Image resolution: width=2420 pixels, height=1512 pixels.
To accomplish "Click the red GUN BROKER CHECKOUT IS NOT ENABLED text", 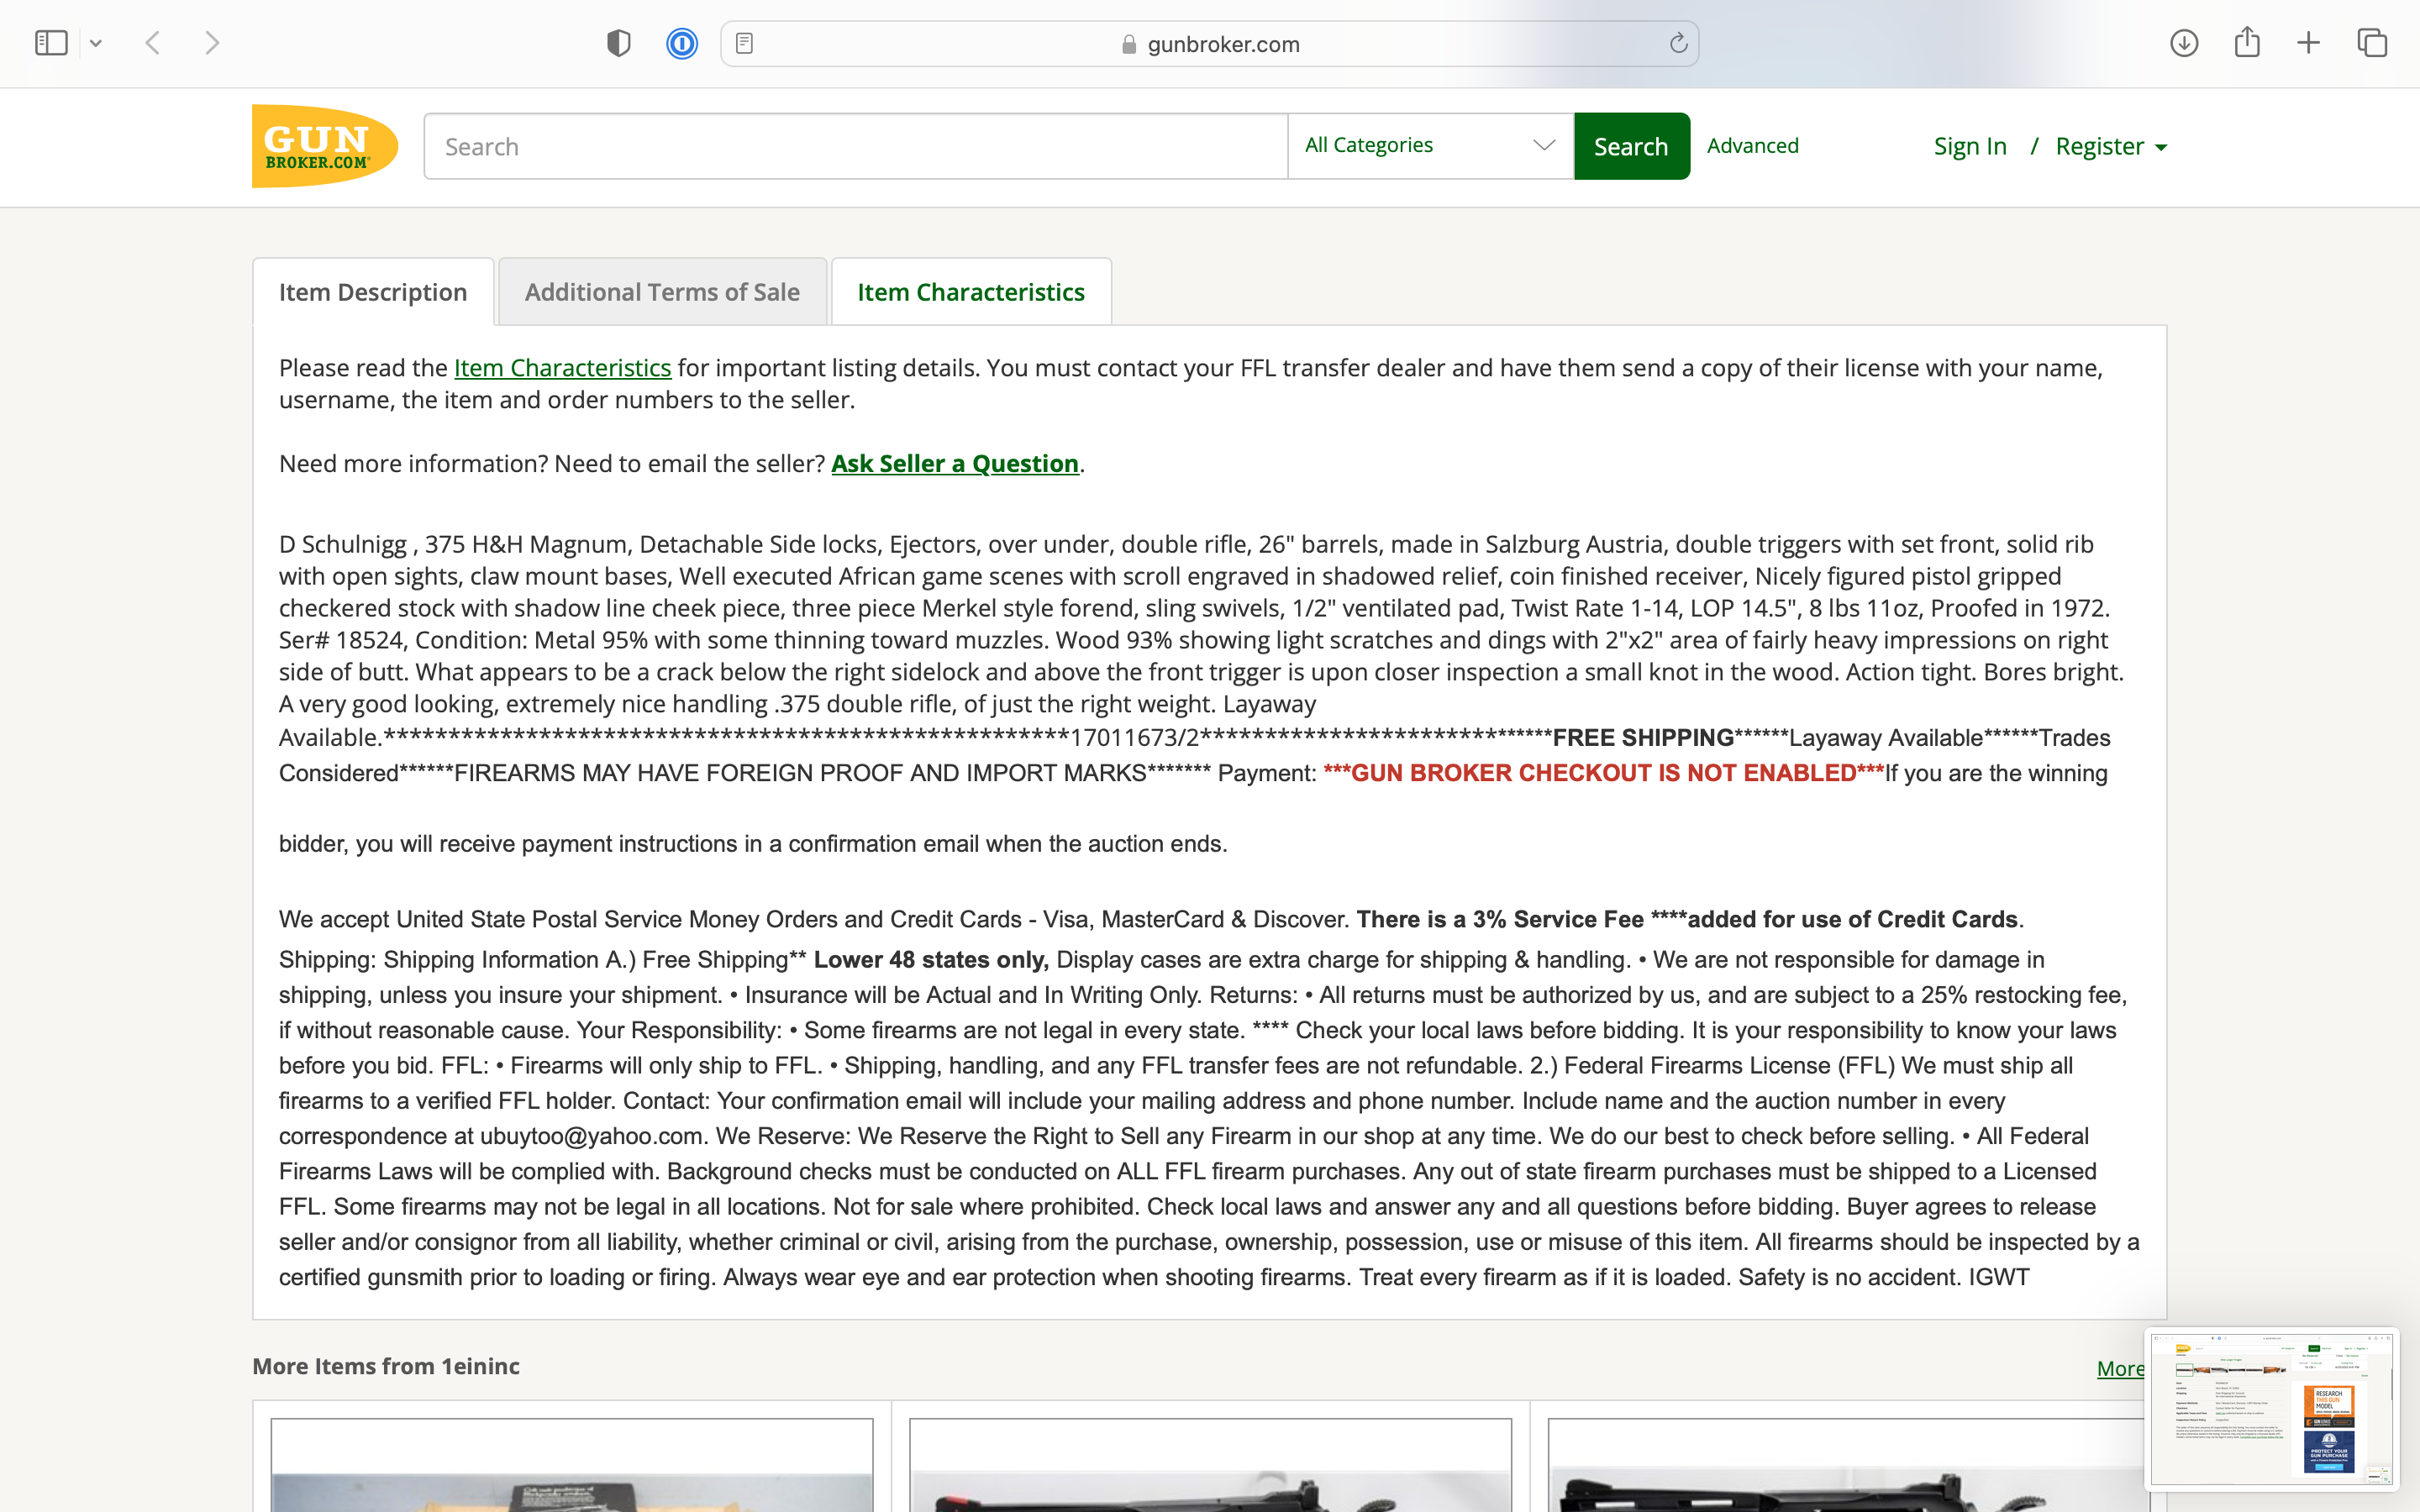I will click(x=1604, y=773).
